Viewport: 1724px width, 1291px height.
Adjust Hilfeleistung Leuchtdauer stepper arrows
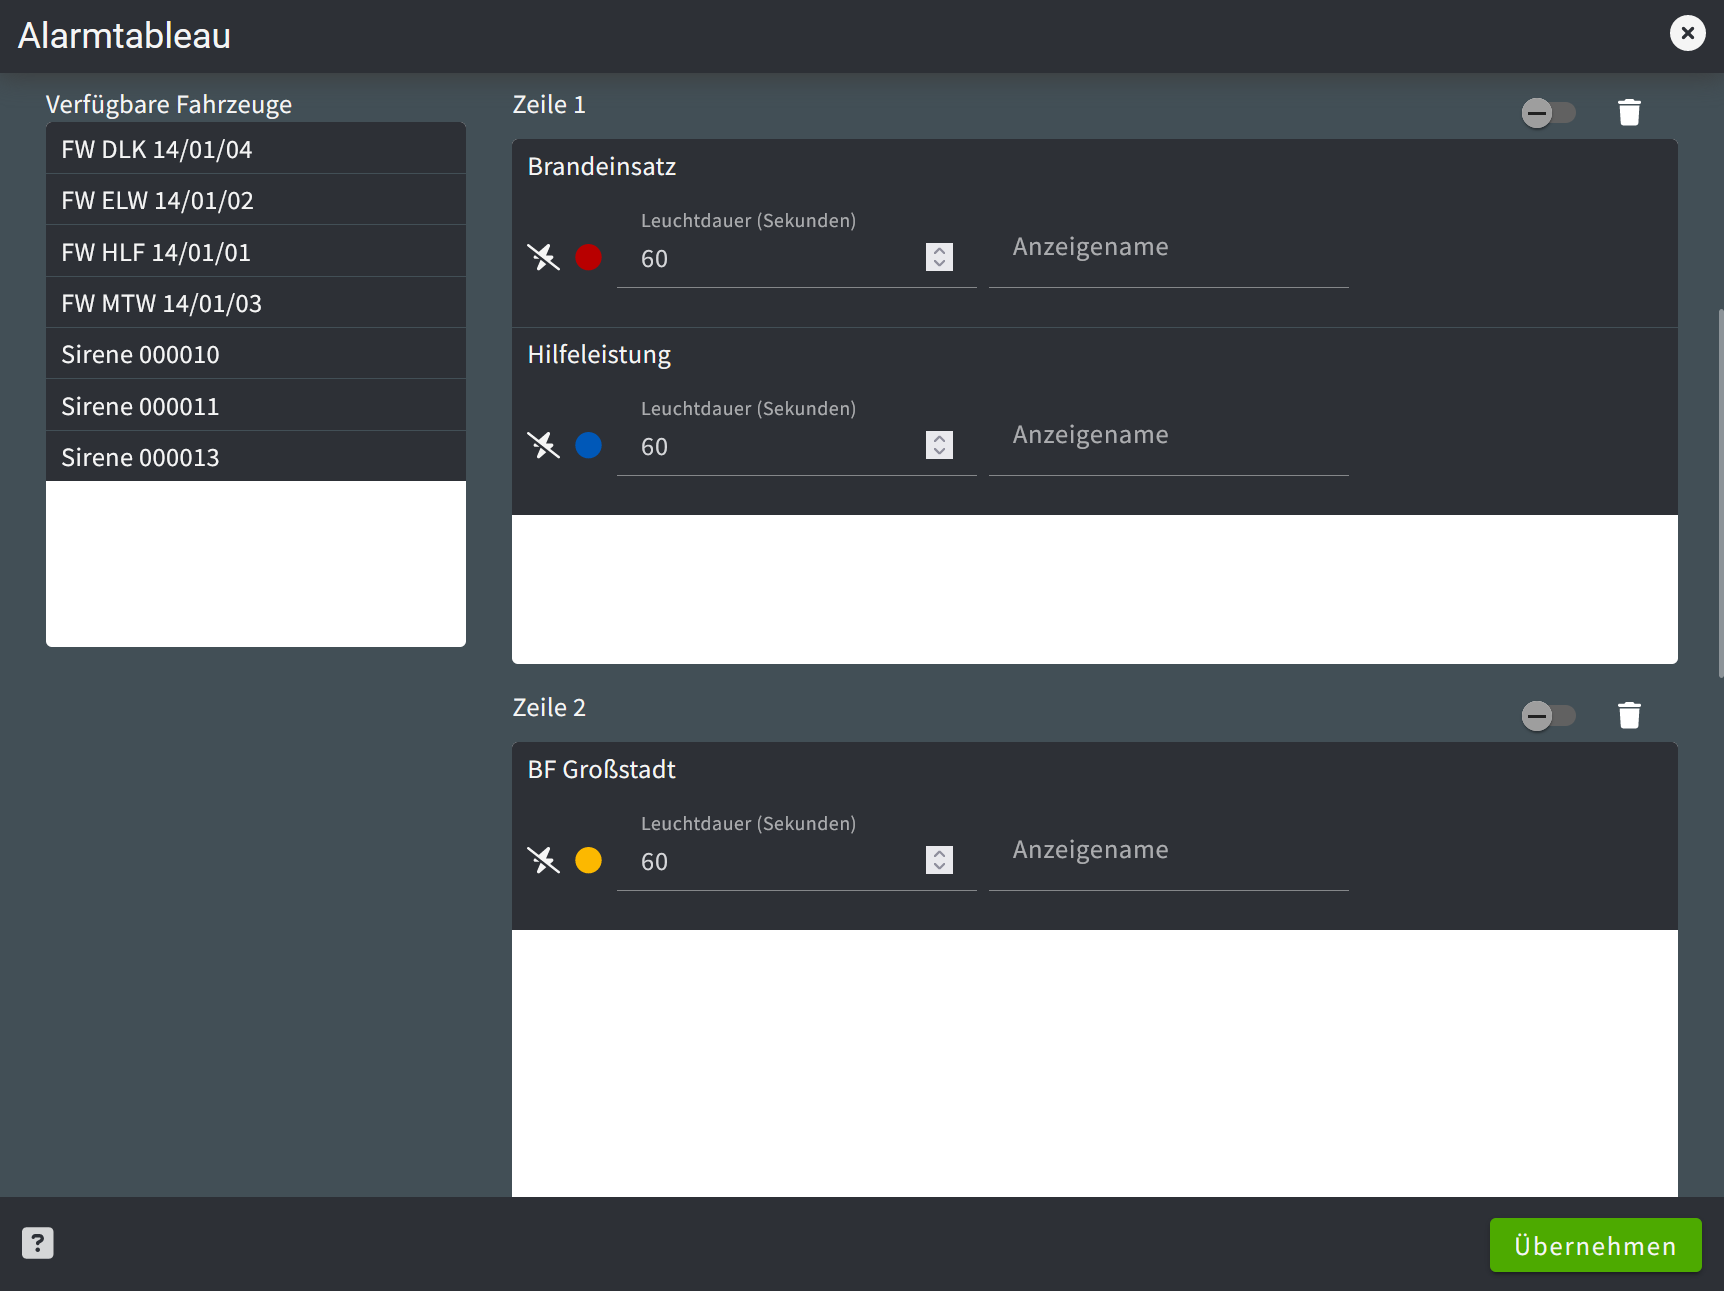click(939, 445)
